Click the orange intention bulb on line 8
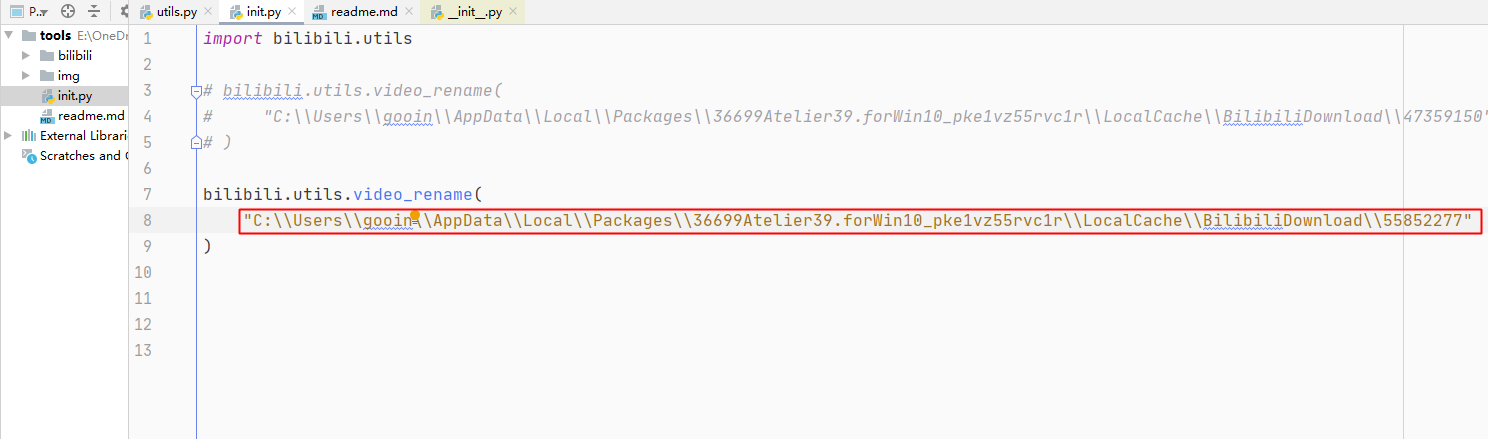1488x439 pixels. coord(415,215)
